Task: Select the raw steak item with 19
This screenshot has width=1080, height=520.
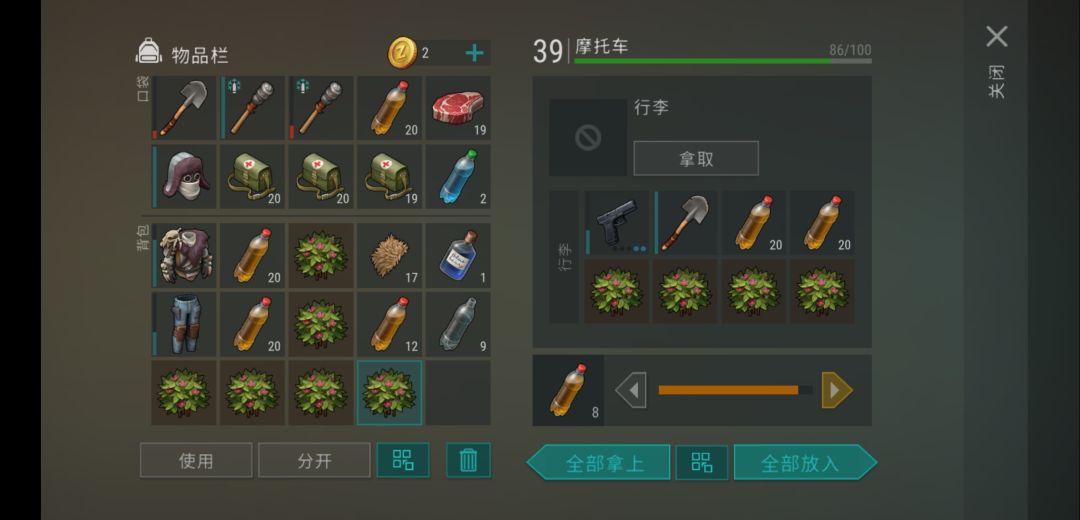Action: pos(458,108)
